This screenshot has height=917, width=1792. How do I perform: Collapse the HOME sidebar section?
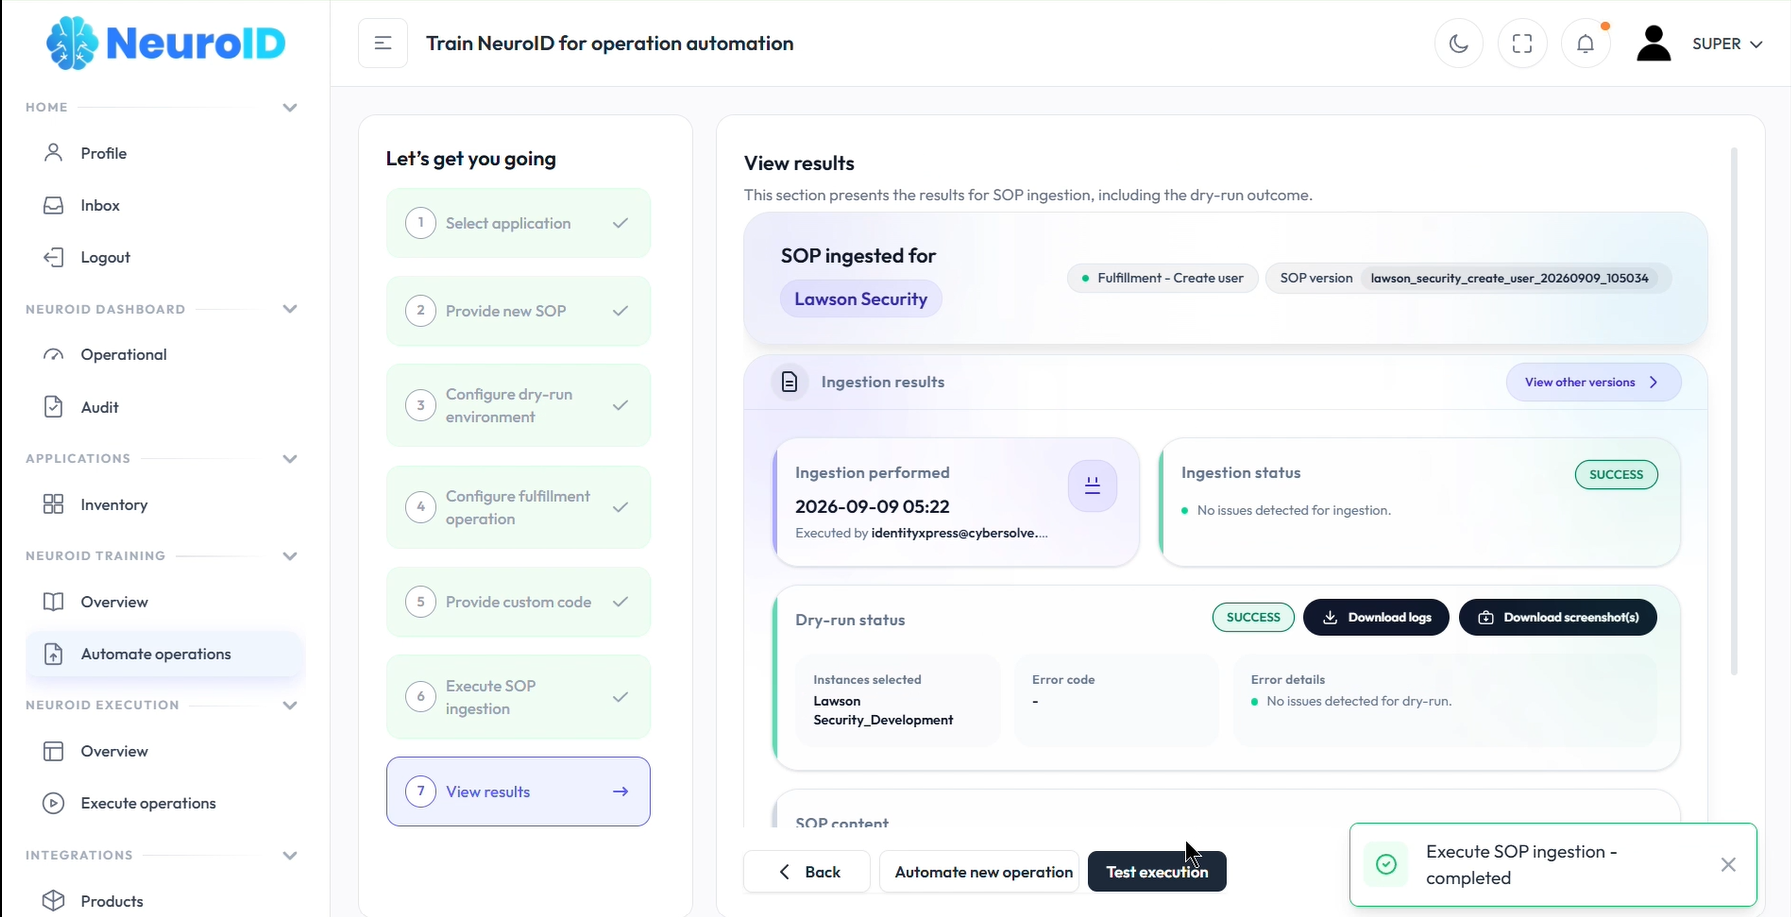[x=290, y=107]
